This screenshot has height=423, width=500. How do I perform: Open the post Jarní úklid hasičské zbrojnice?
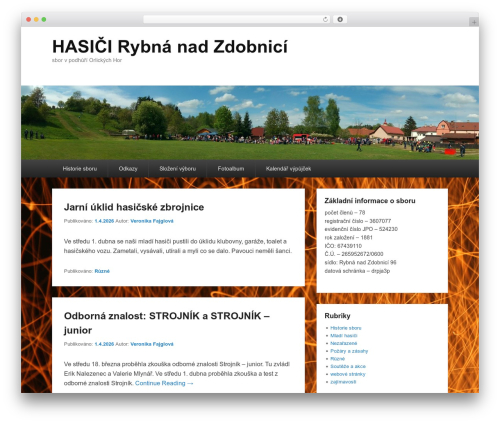(x=134, y=207)
